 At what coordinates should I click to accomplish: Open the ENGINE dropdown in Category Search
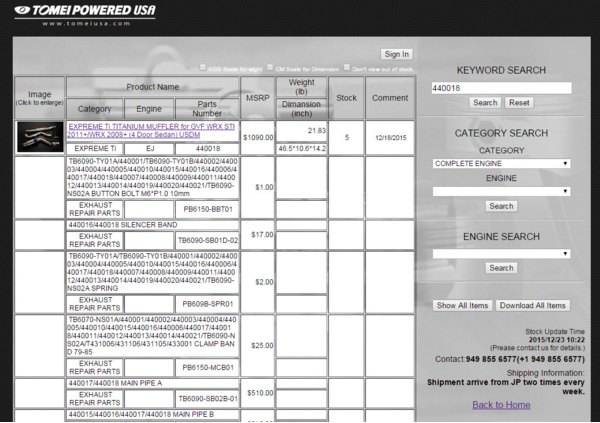point(501,191)
